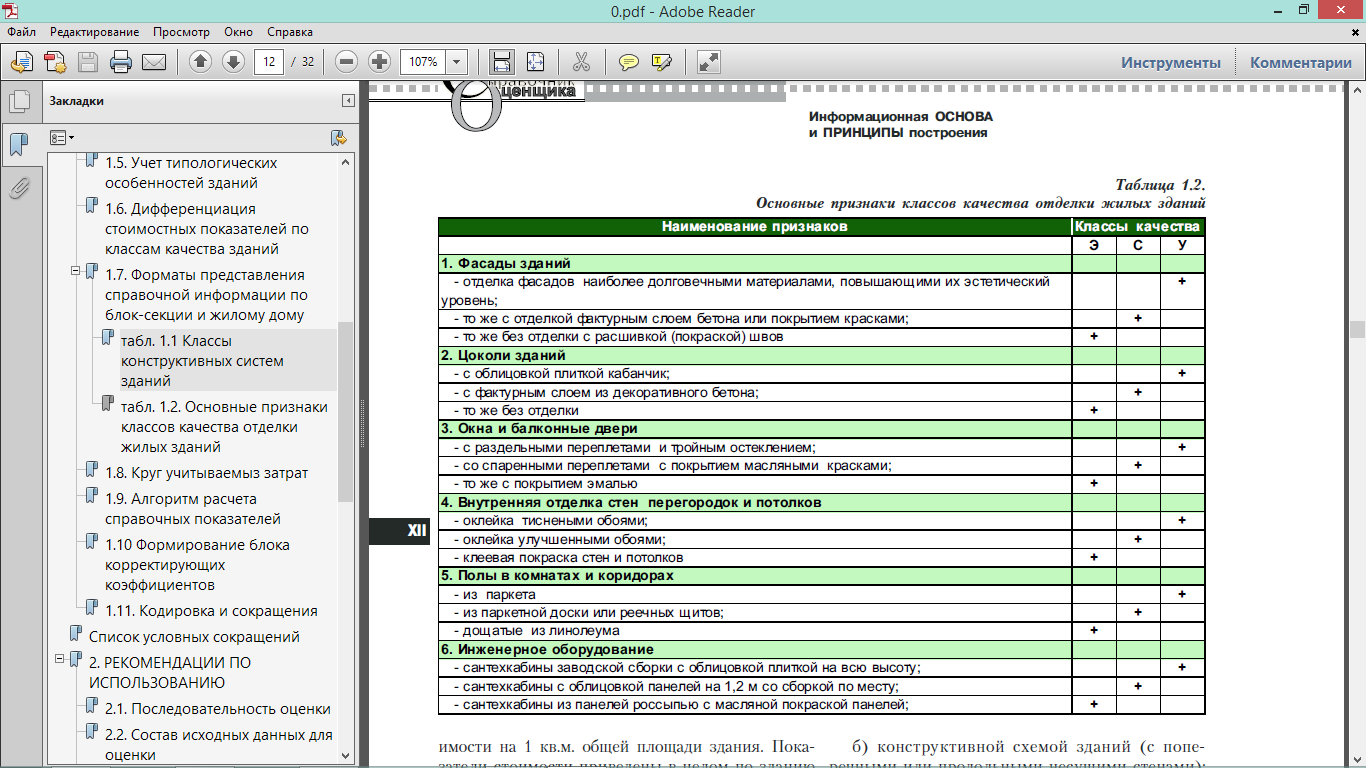Select bookmark 1.5. Учет типологических особенностей
Image resolution: width=1366 pixels, height=768 pixels.
191,173
